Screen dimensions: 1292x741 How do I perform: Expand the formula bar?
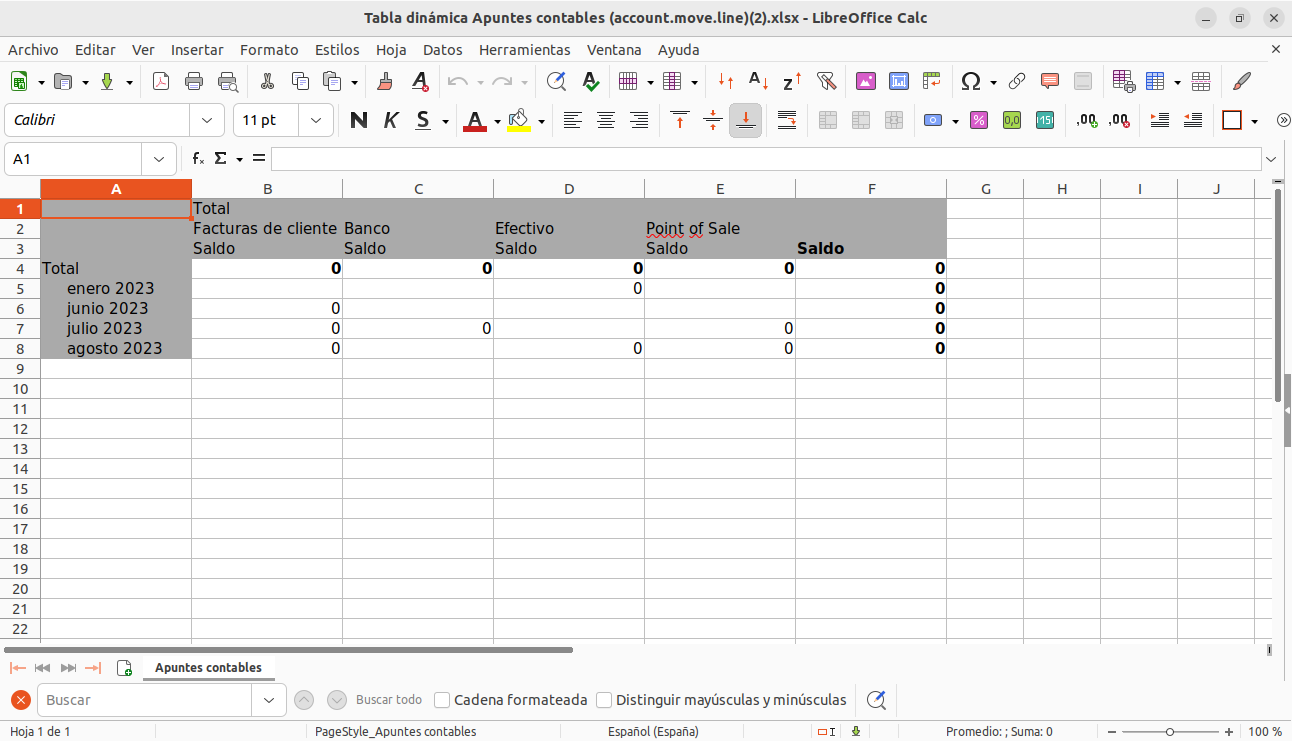click(x=1271, y=159)
